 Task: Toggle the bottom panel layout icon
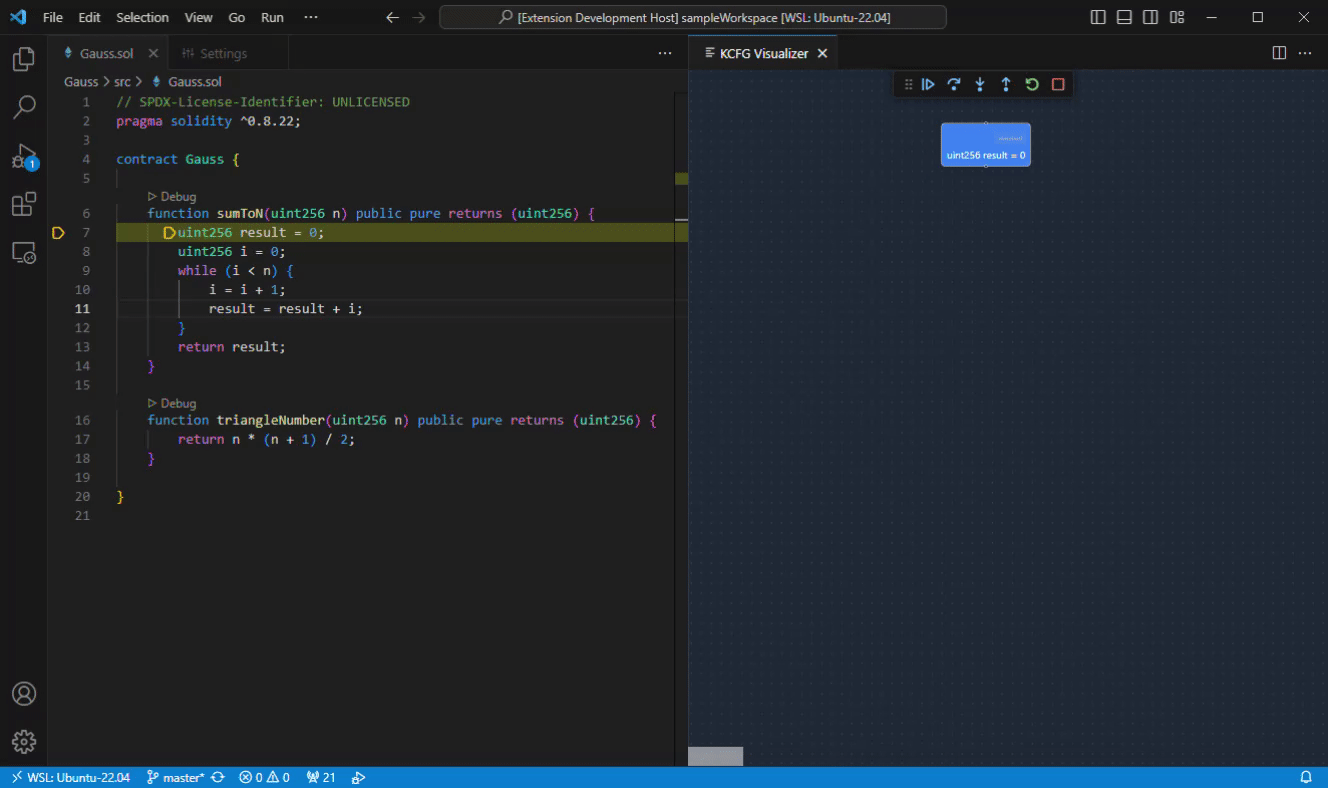click(1124, 17)
